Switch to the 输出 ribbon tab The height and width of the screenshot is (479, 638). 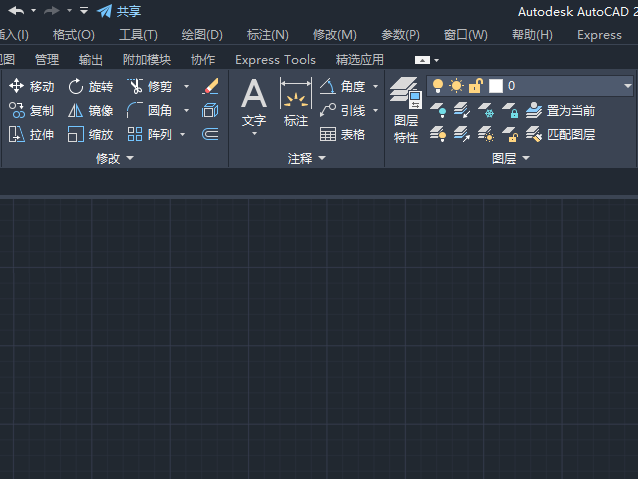click(90, 60)
